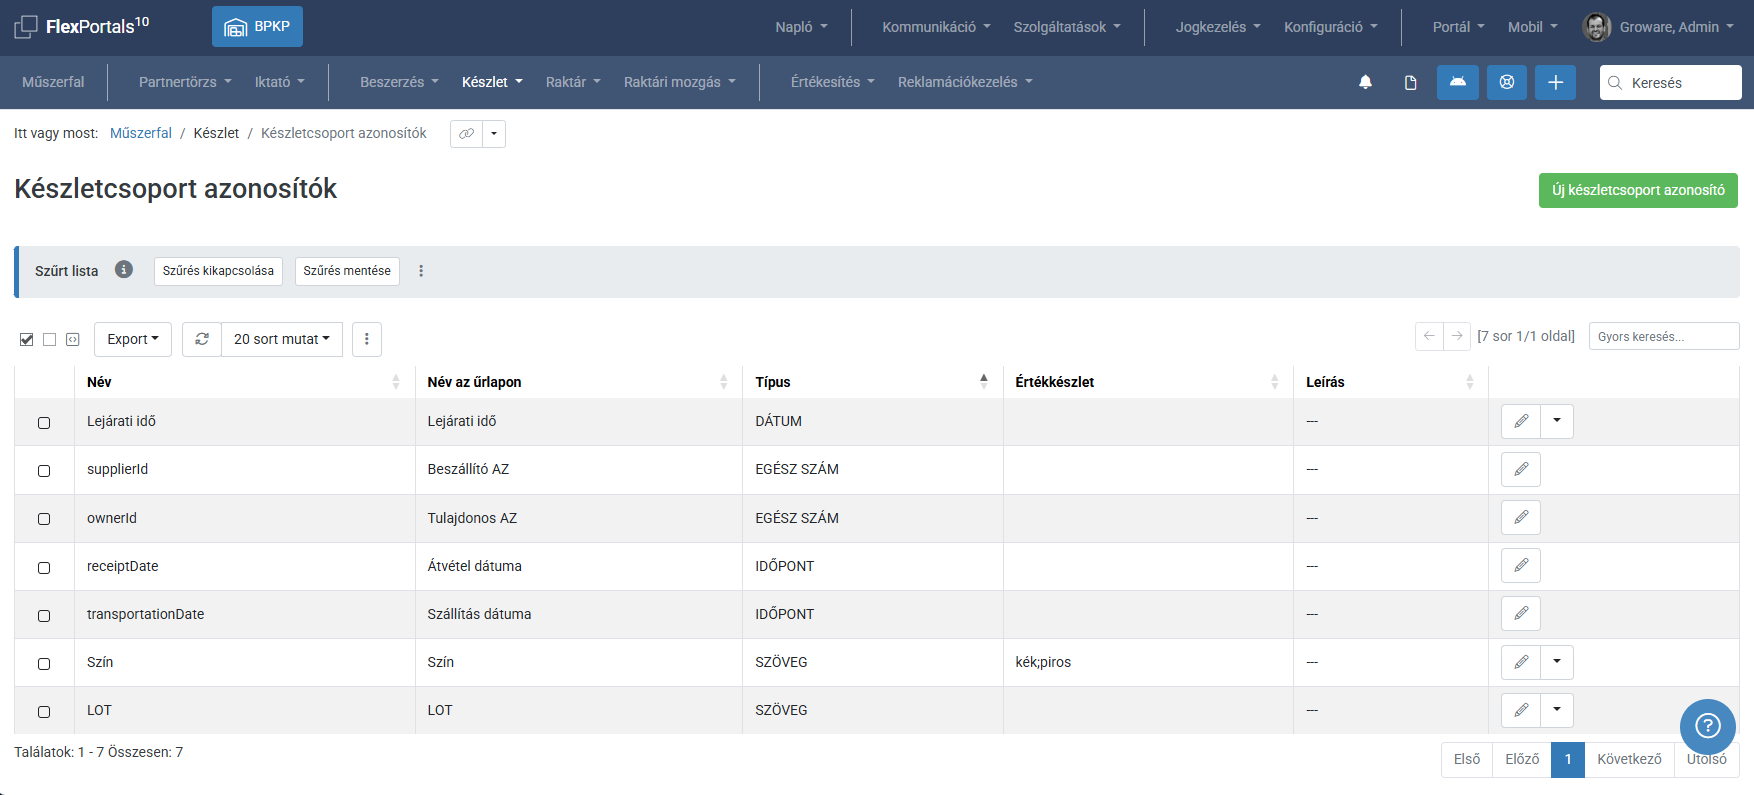1754x795 pixels.
Task: Open the Konfiguráció dropdown menu
Action: click(1331, 27)
